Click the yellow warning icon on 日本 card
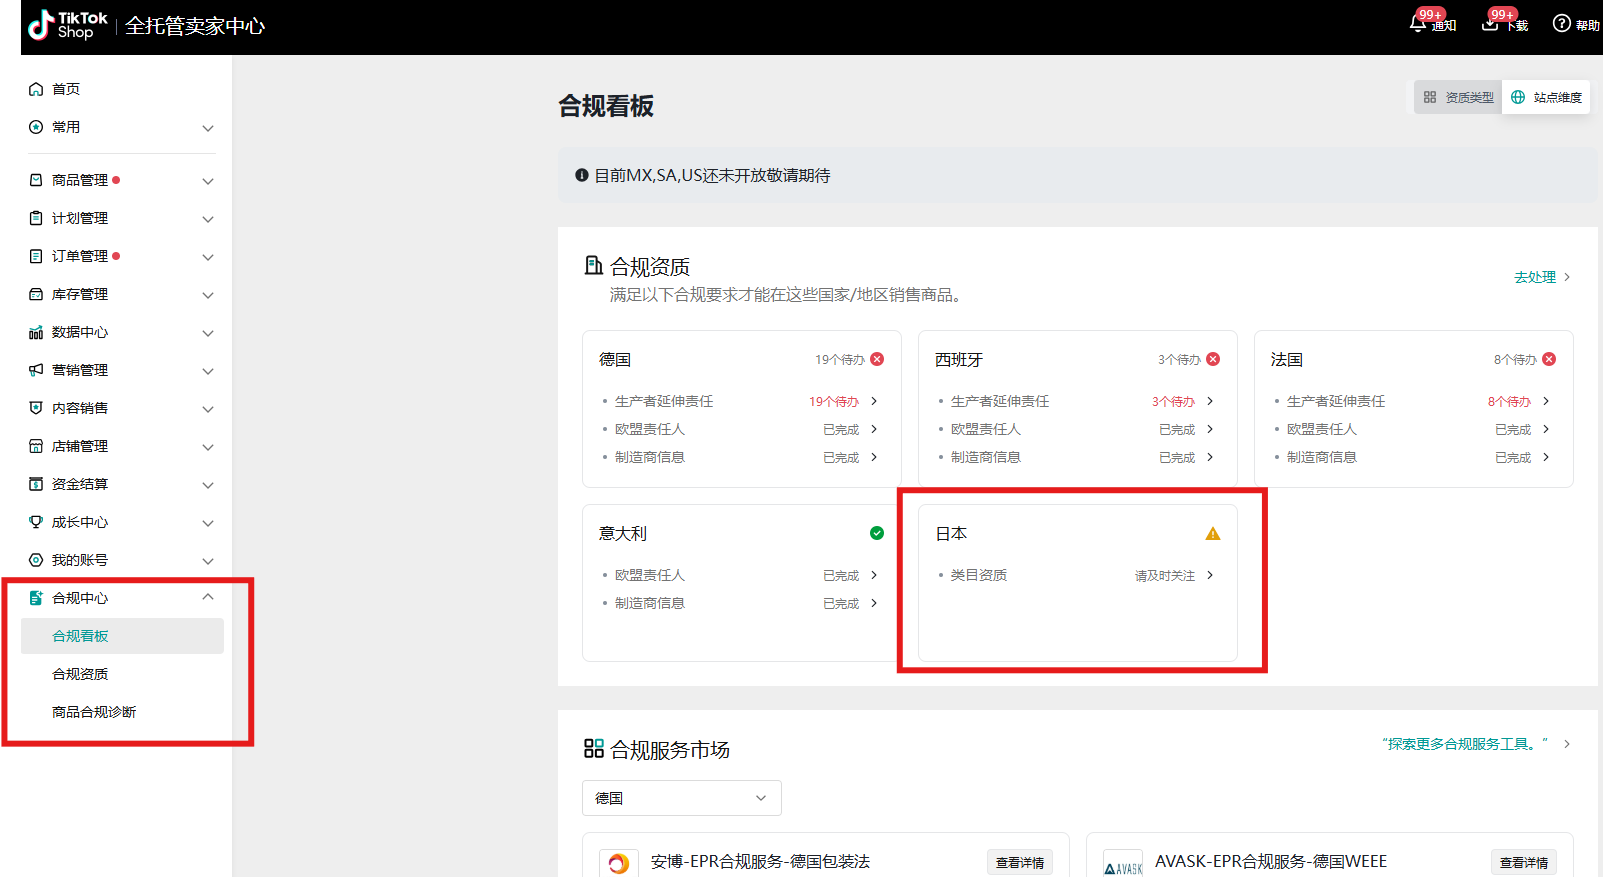 tap(1212, 534)
